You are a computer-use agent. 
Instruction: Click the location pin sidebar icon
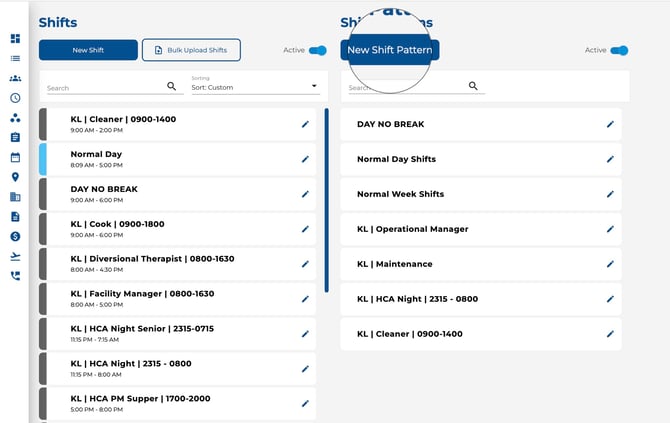coord(15,177)
